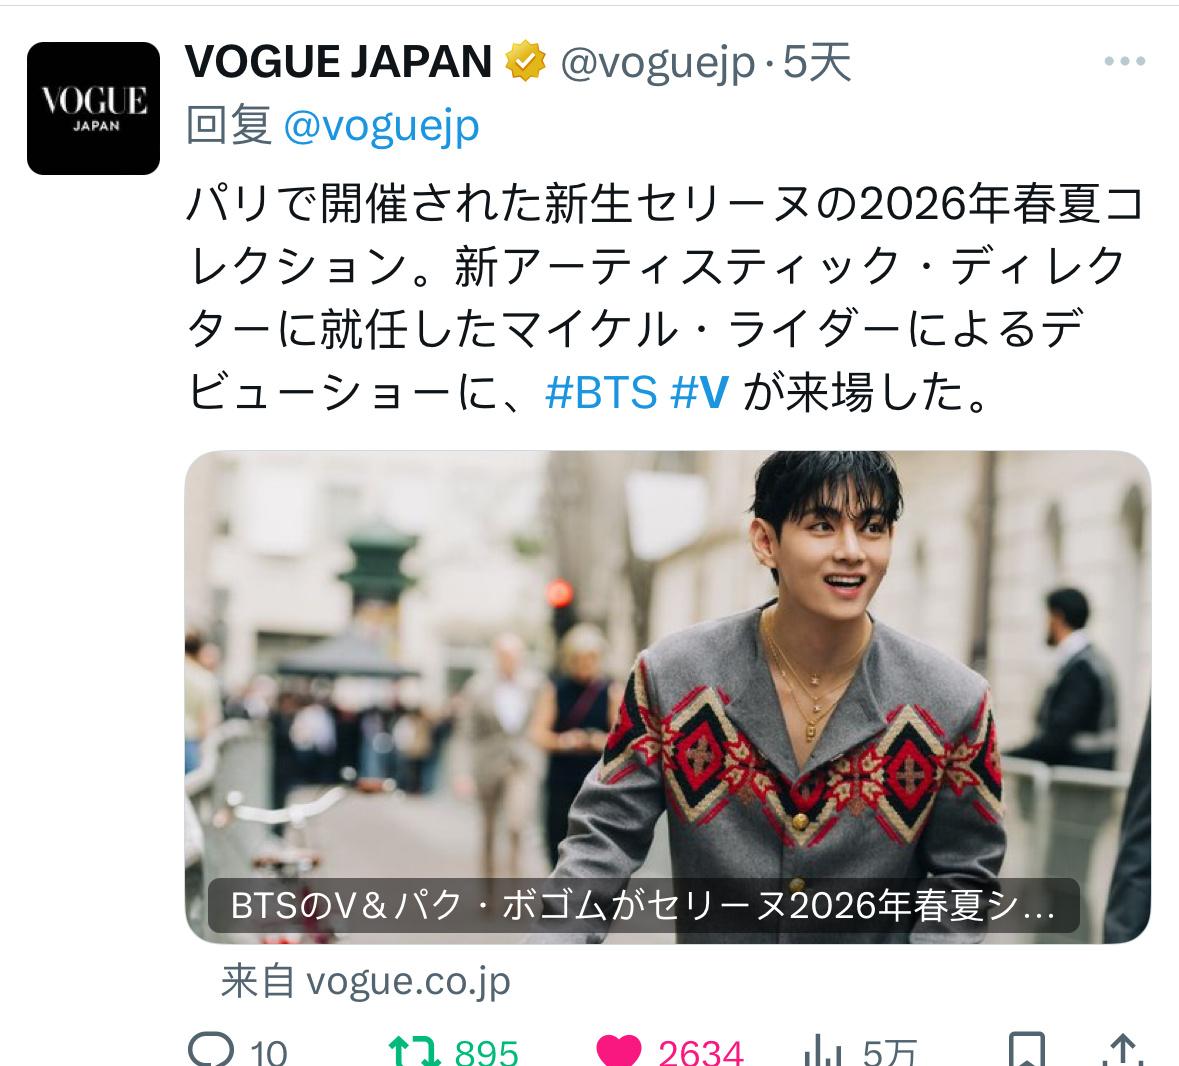The image size is (1179, 1066).
Task: Open the #BTS hashtag
Action: [x=601, y=392]
